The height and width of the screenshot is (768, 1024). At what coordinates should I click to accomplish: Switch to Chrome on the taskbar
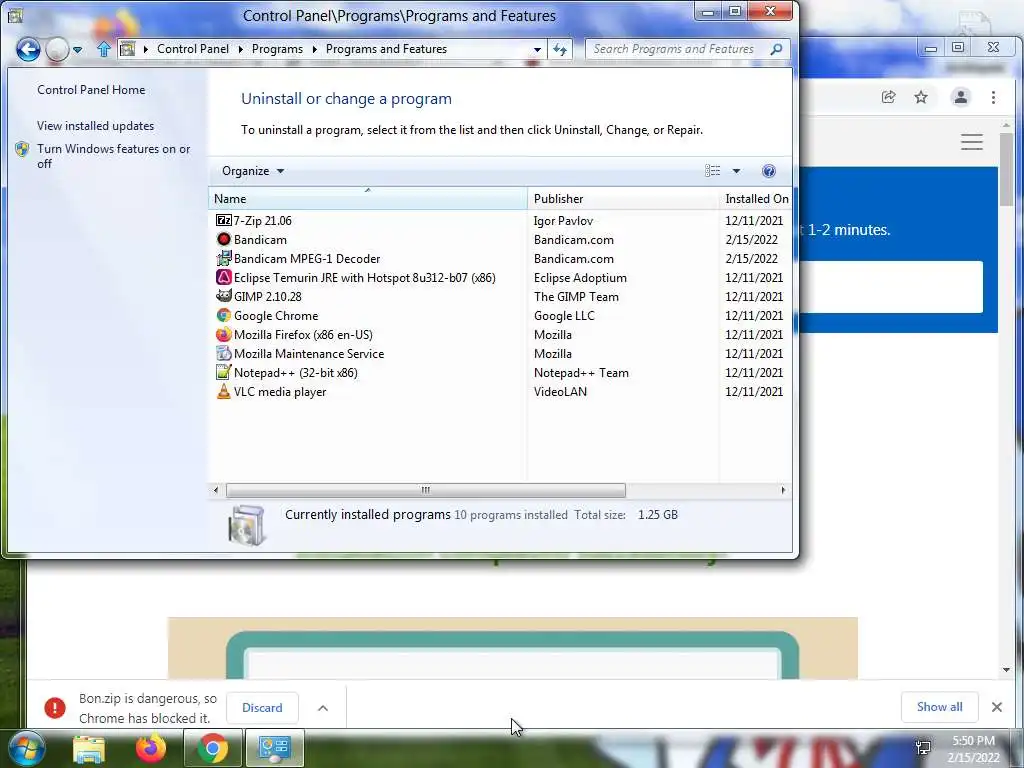coord(212,748)
